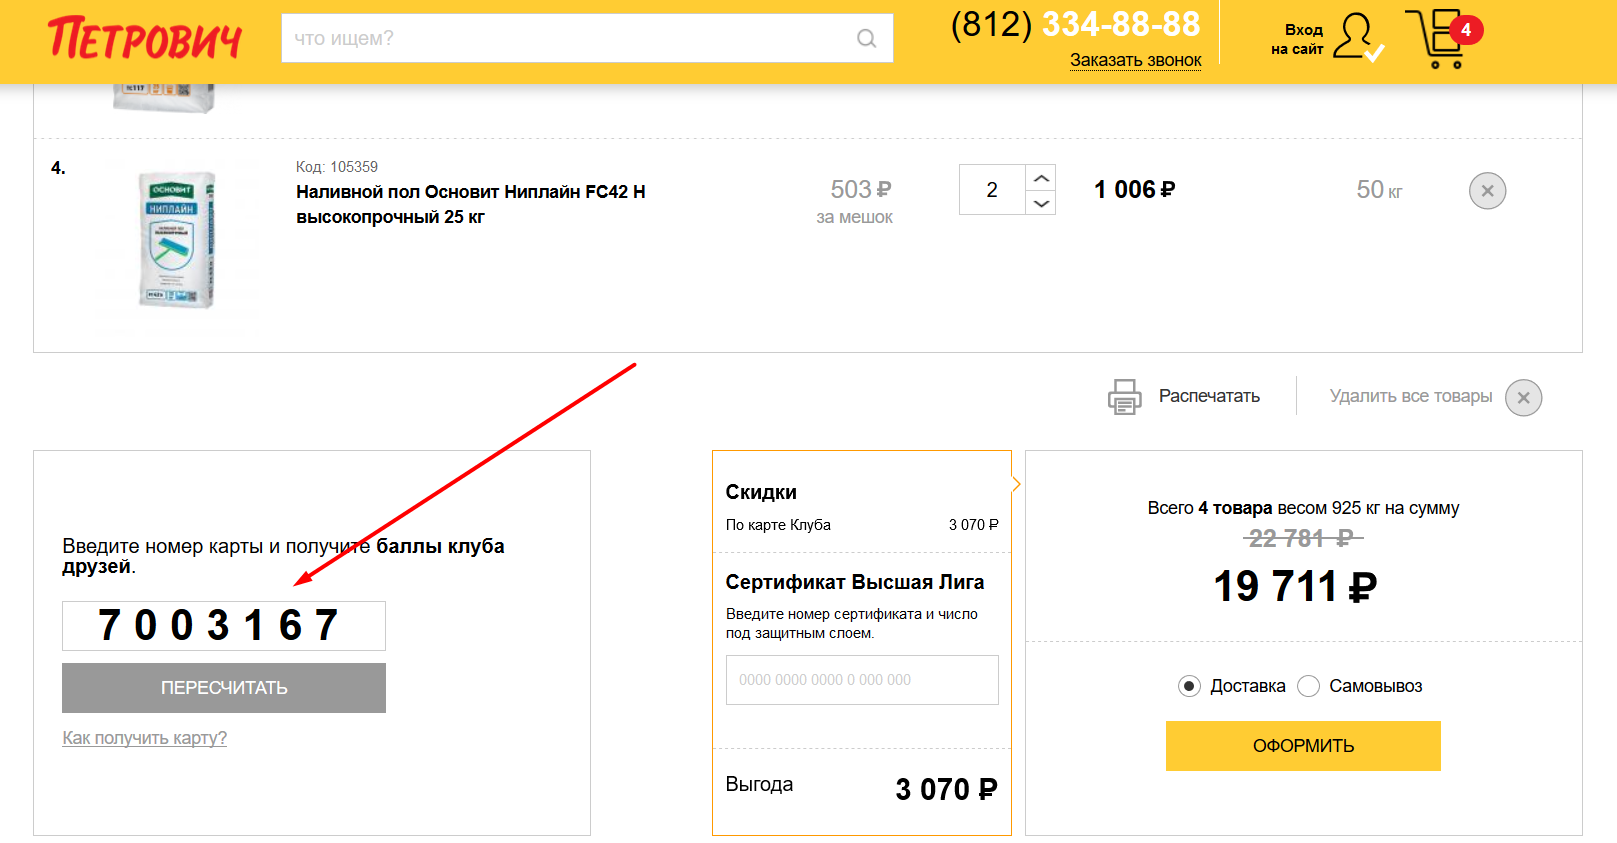Click the search magnifier icon
This screenshot has width=1617, height=843.
tap(867, 39)
